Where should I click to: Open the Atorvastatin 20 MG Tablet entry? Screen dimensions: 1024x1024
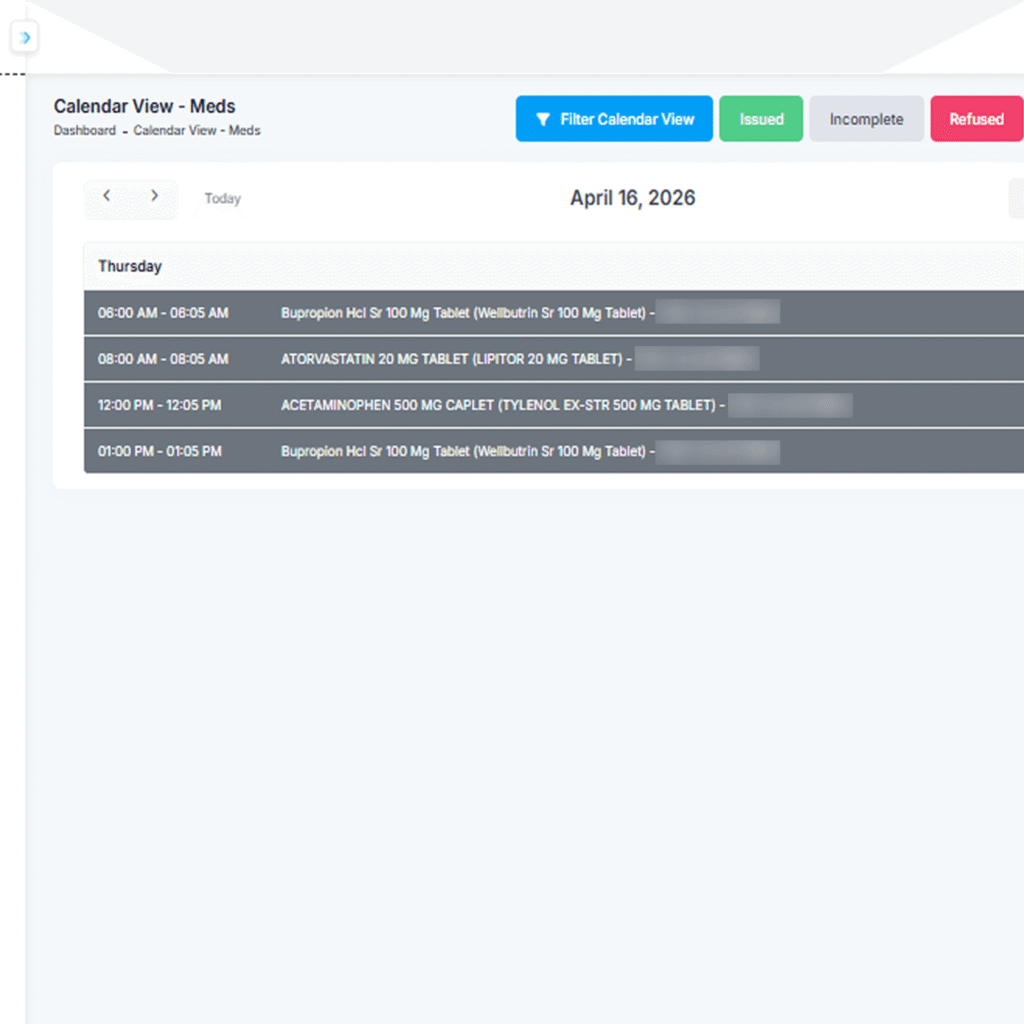[x=453, y=359]
